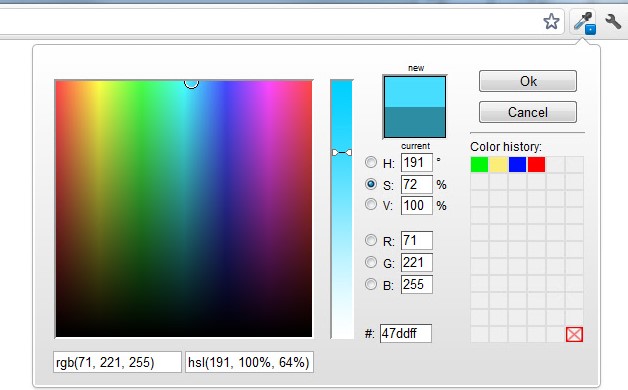Confirm color with Ok button

pyautogui.click(x=528, y=81)
